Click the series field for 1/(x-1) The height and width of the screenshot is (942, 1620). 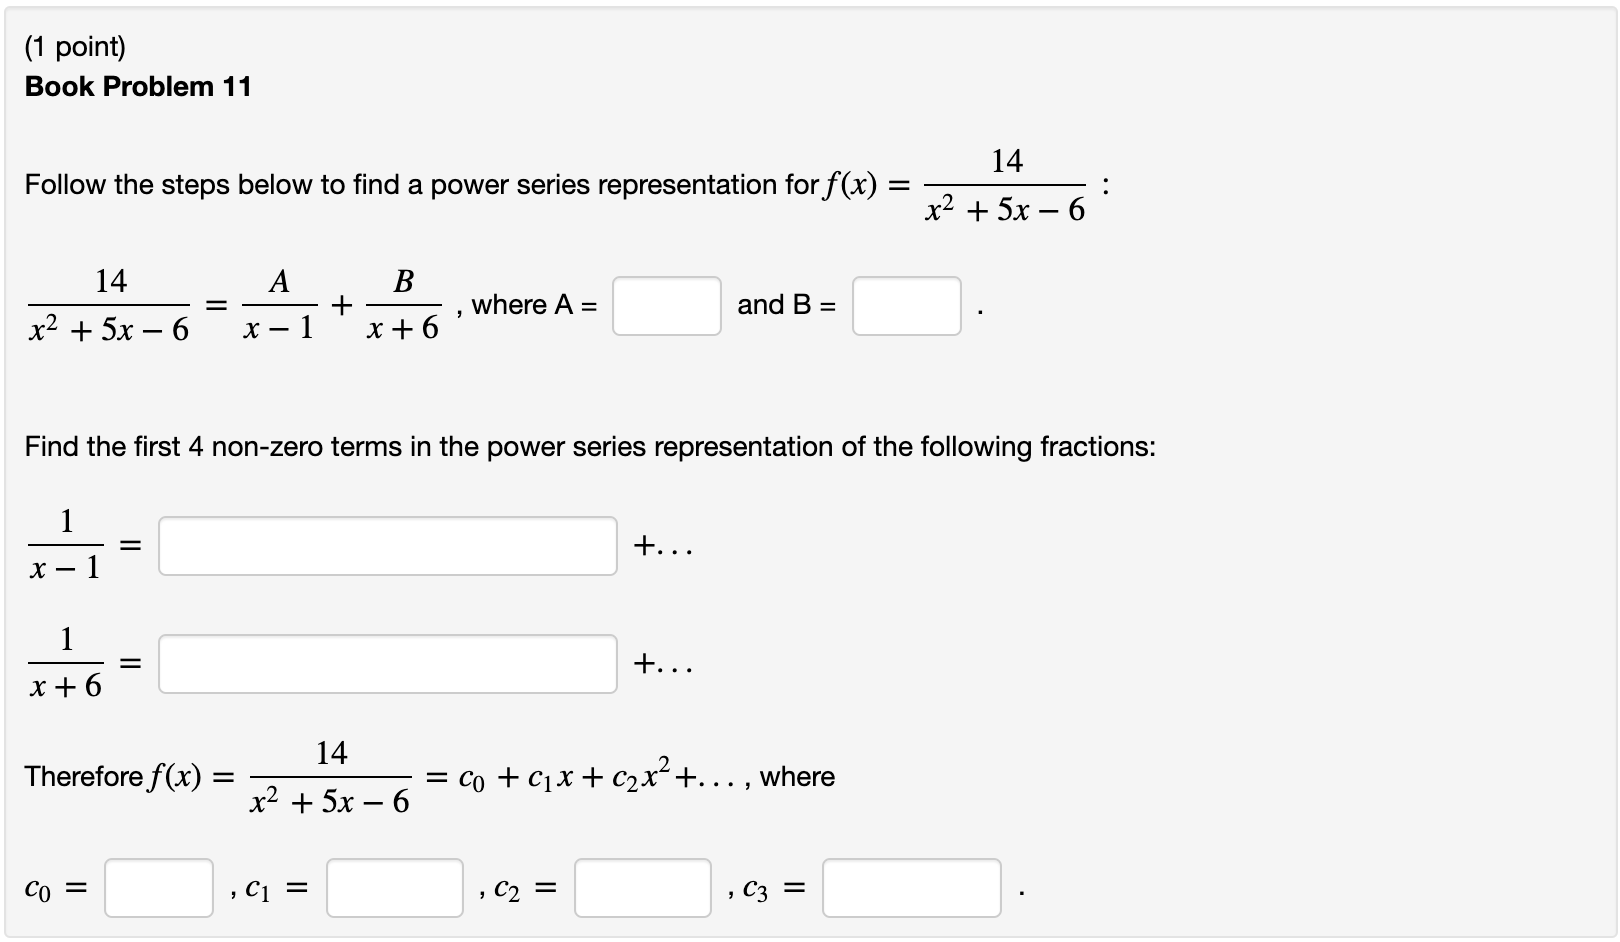pyautogui.click(x=388, y=545)
